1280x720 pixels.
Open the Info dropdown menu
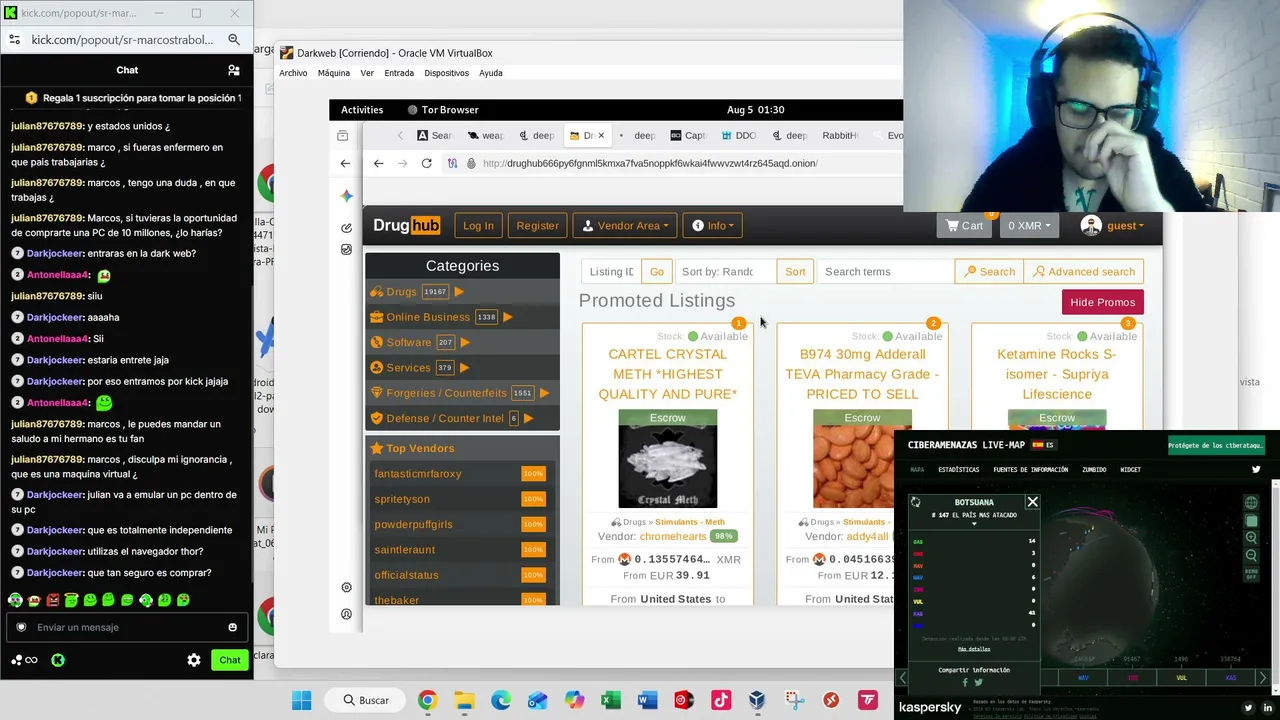[713, 226]
